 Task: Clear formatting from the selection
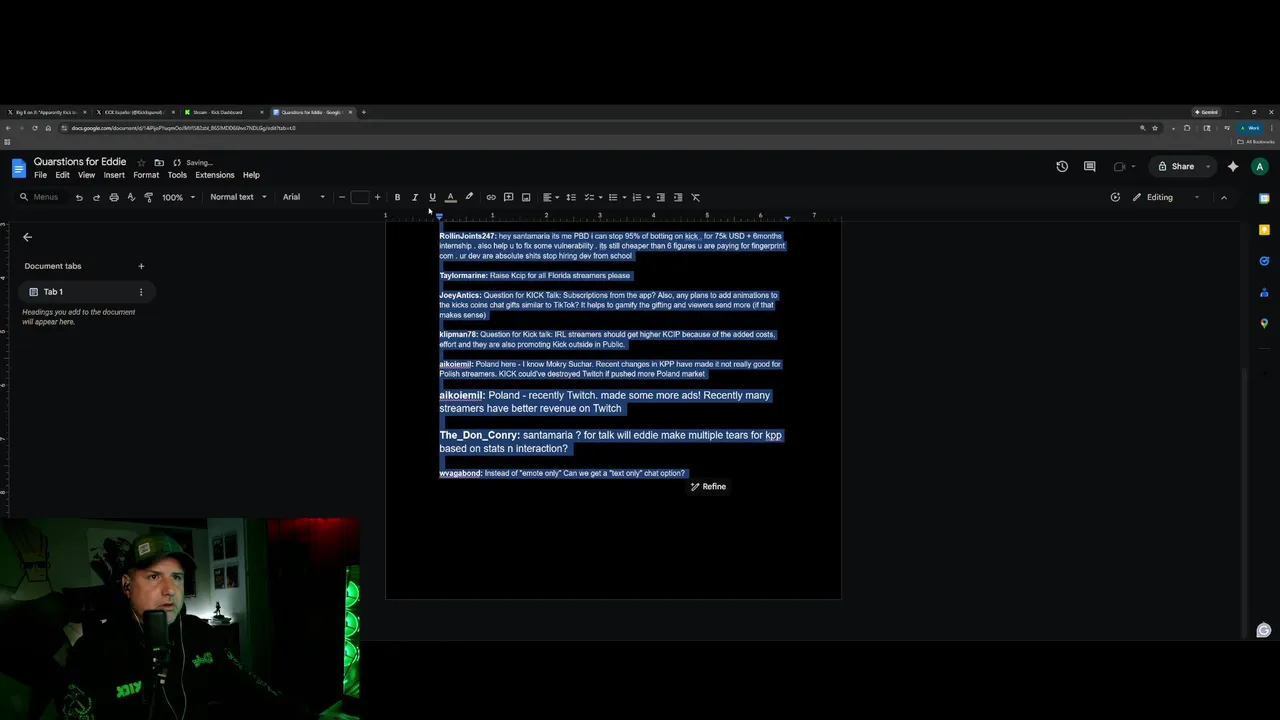696,197
